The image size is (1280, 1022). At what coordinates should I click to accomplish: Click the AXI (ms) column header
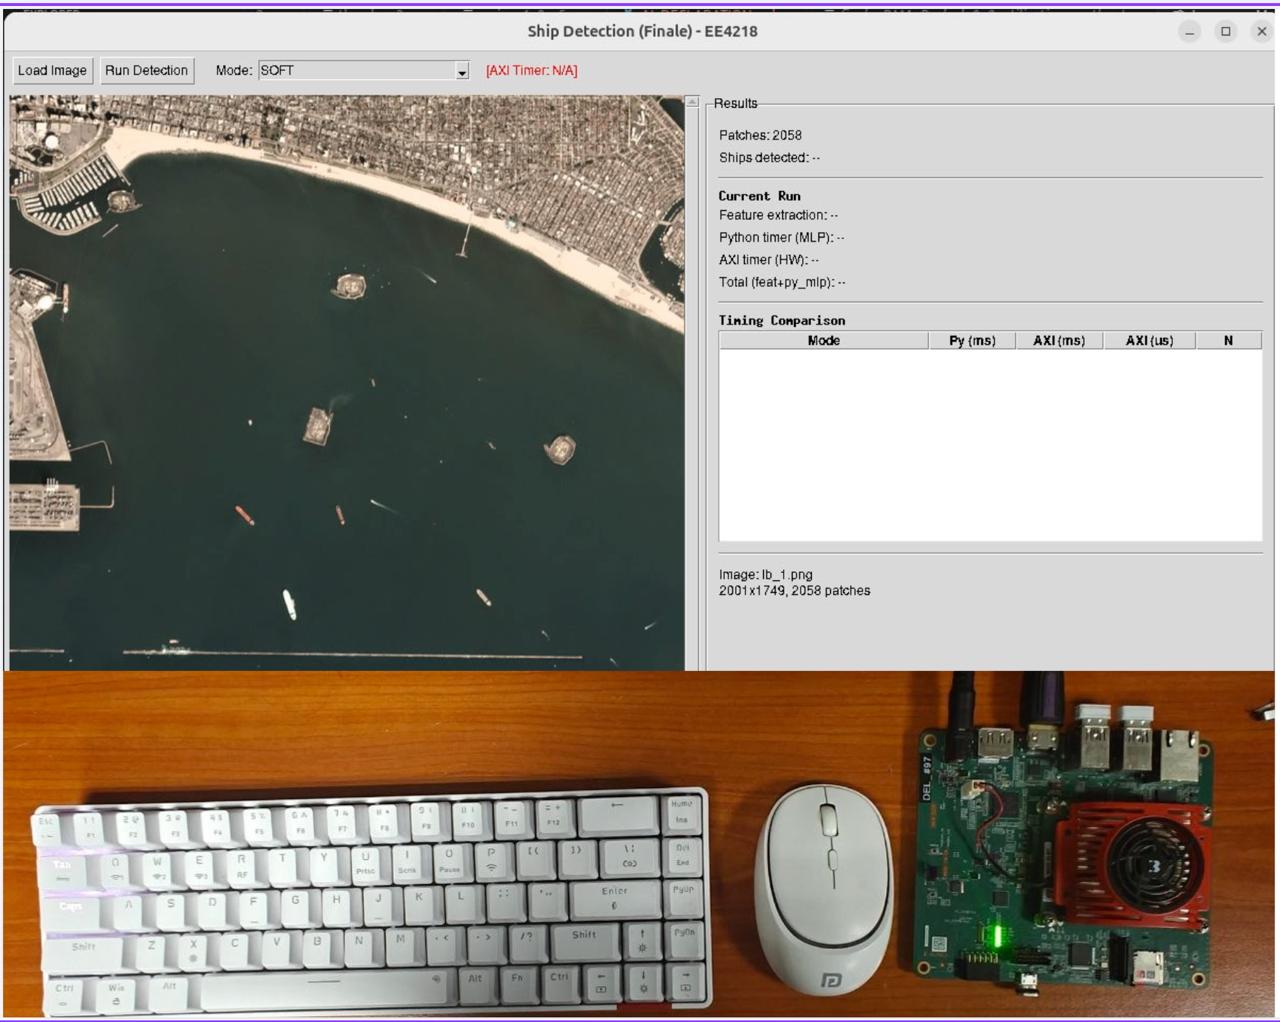(x=1059, y=341)
